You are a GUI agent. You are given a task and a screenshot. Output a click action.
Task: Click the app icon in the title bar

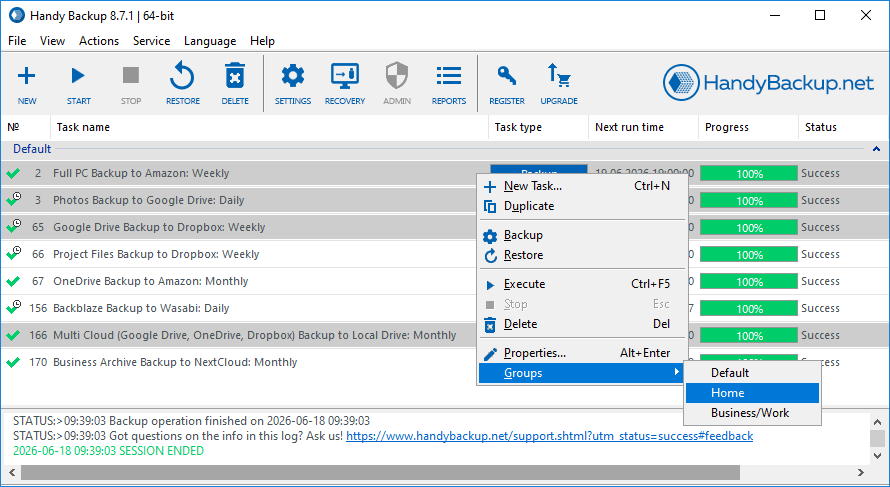click(x=17, y=15)
